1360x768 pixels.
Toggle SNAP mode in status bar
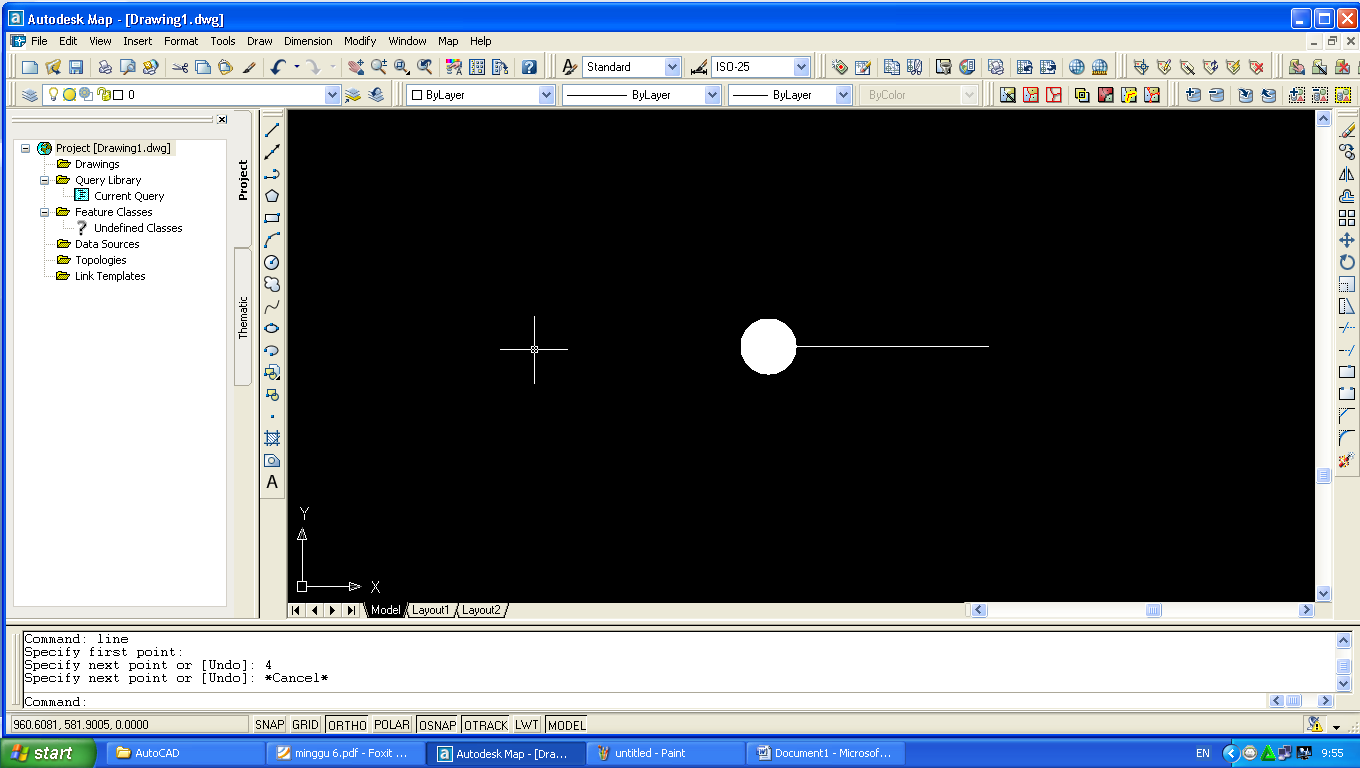pyautogui.click(x=270, y=725)
